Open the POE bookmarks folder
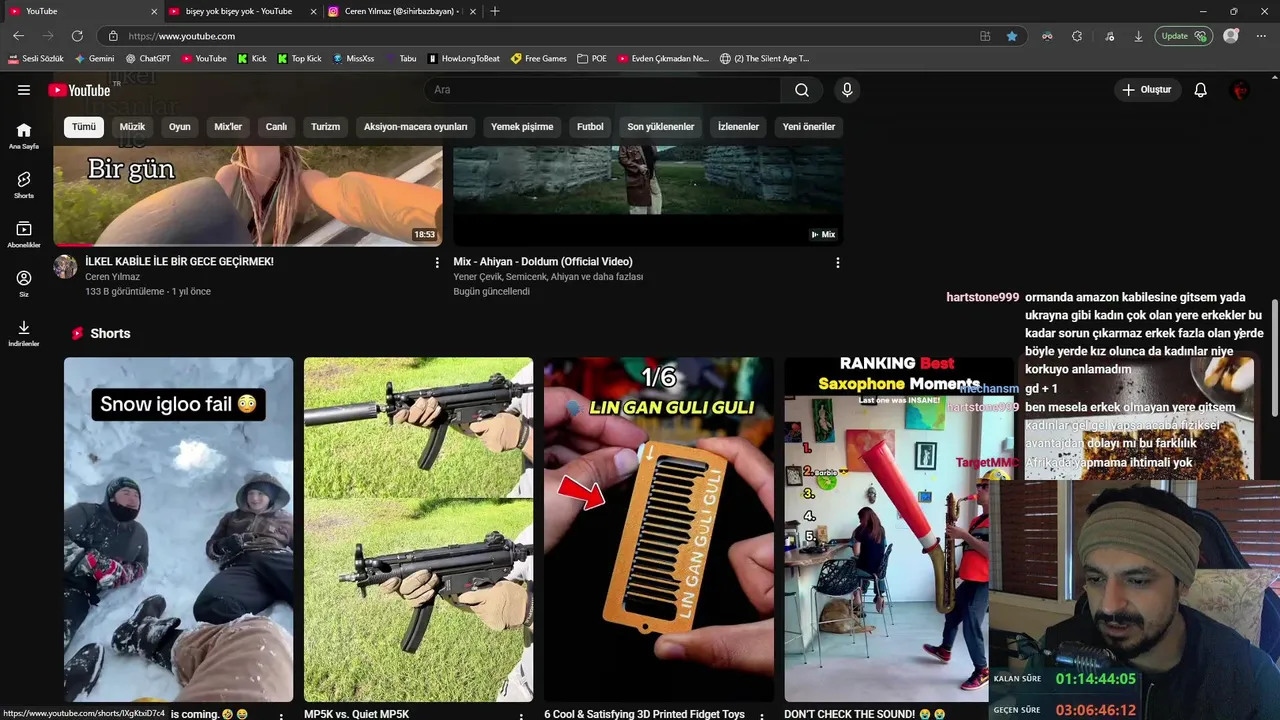Image resolution: width=1280 pixels, height=720 pixels. pos(592,59)
